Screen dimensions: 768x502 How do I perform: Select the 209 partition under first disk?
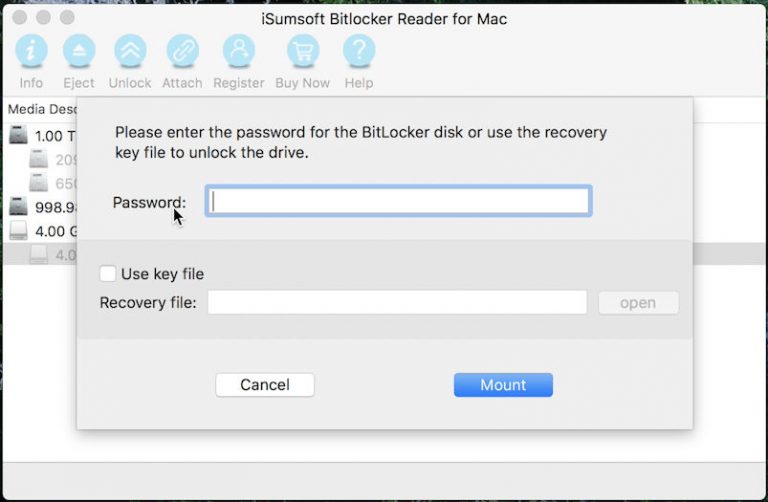38,159
